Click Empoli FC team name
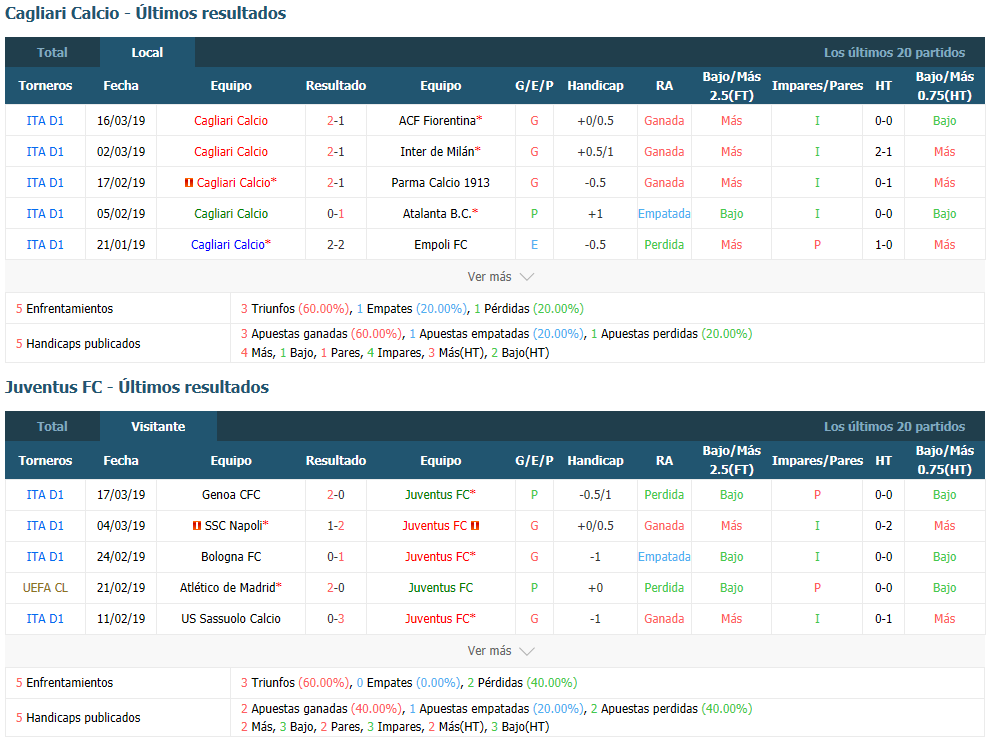Image resolution: width=992 pixels, height=745 pixels. click(x=440, y=244)
